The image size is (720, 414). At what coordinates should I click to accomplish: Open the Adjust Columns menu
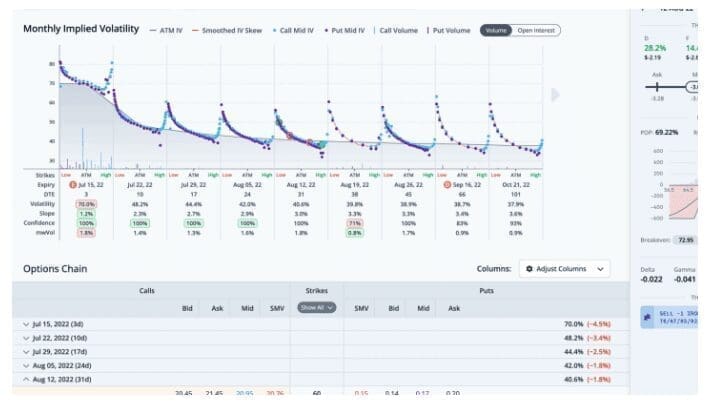click(565, 269)
